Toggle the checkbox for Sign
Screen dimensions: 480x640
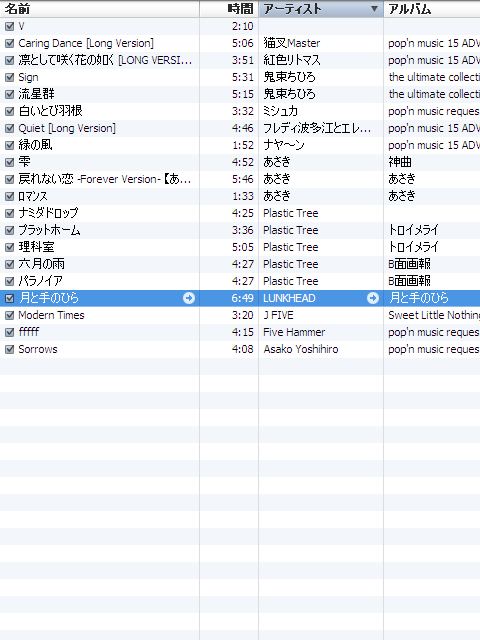(9, 78)
